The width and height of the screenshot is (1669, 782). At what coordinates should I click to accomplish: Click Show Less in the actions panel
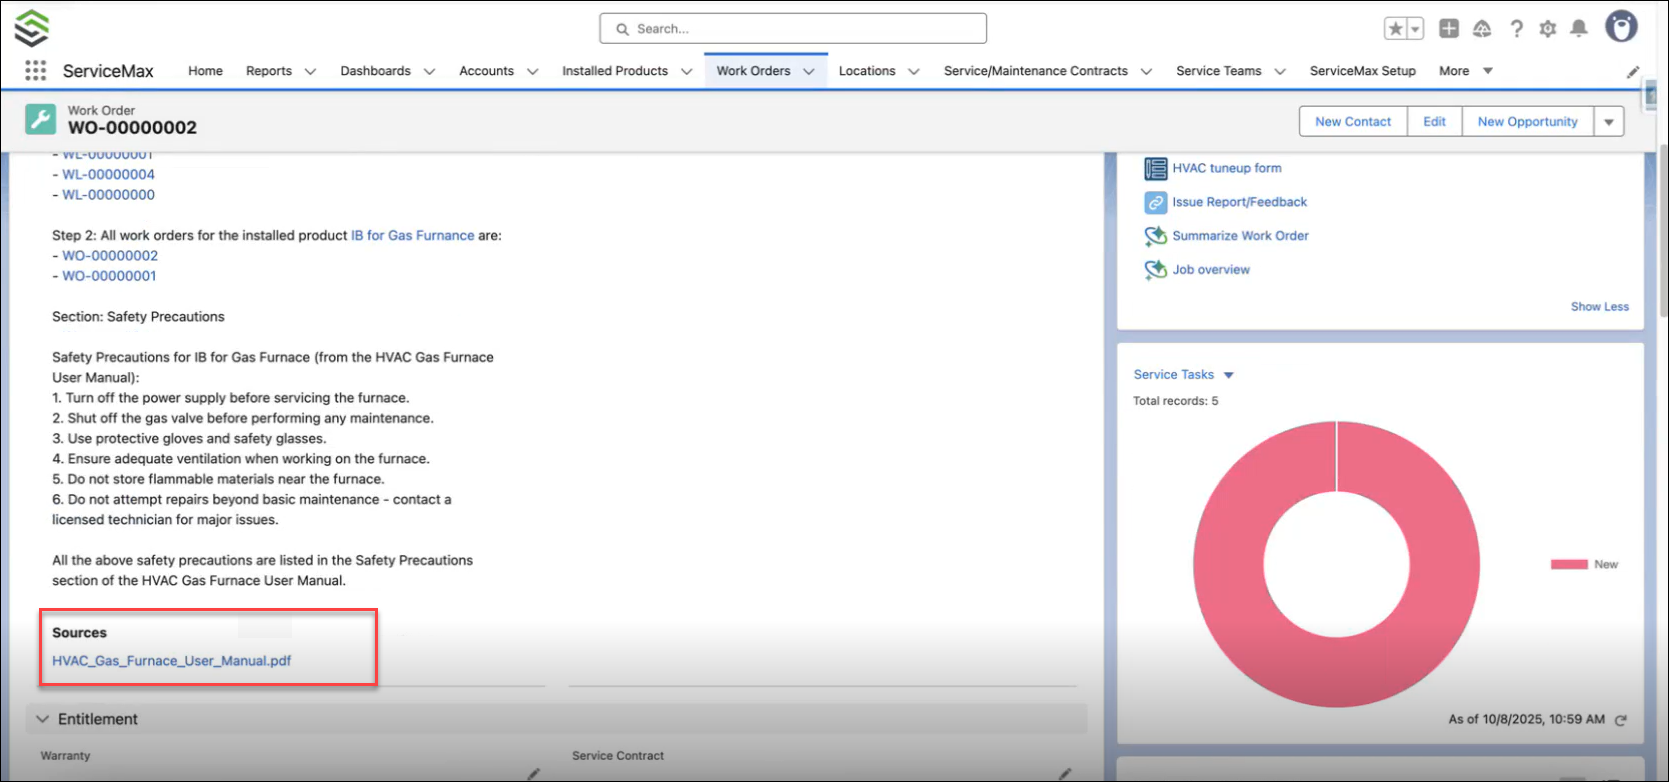pyautogui.click(x=1600, y=307)
